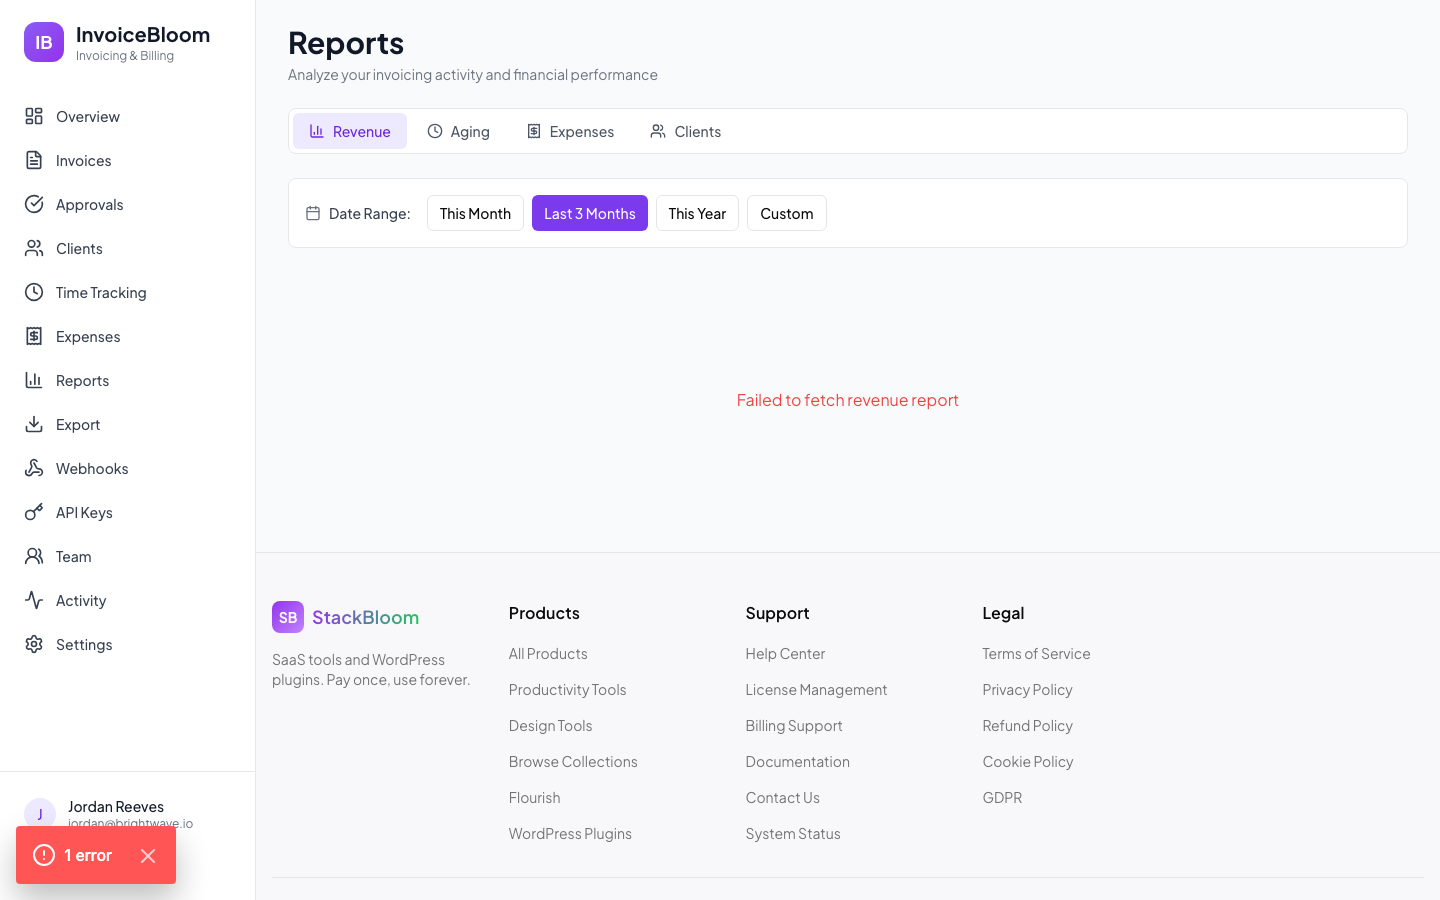This screenshot has height=900, width=1440.
Task: Click the Reports bar chart icon
Action: click(33, 380)
